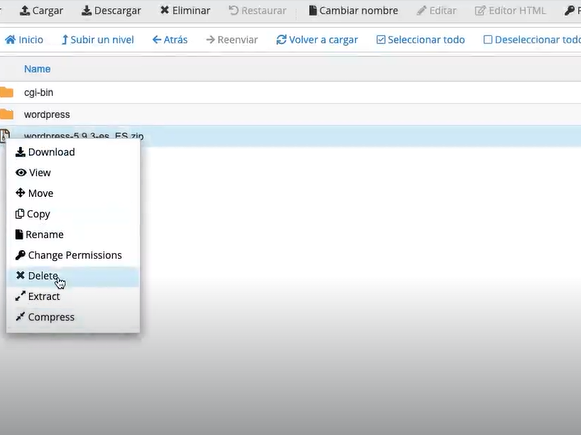Screen dimensions: 581x435
Task: Click the Download icon in context menu
Action: click(x=20, y=152)
